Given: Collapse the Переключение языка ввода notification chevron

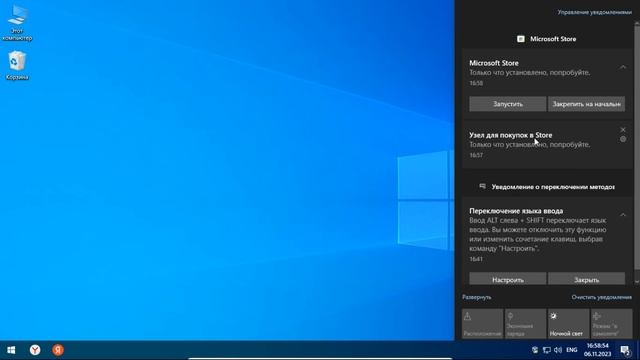Looking at the screenshot, I should [x=623, y=215].
